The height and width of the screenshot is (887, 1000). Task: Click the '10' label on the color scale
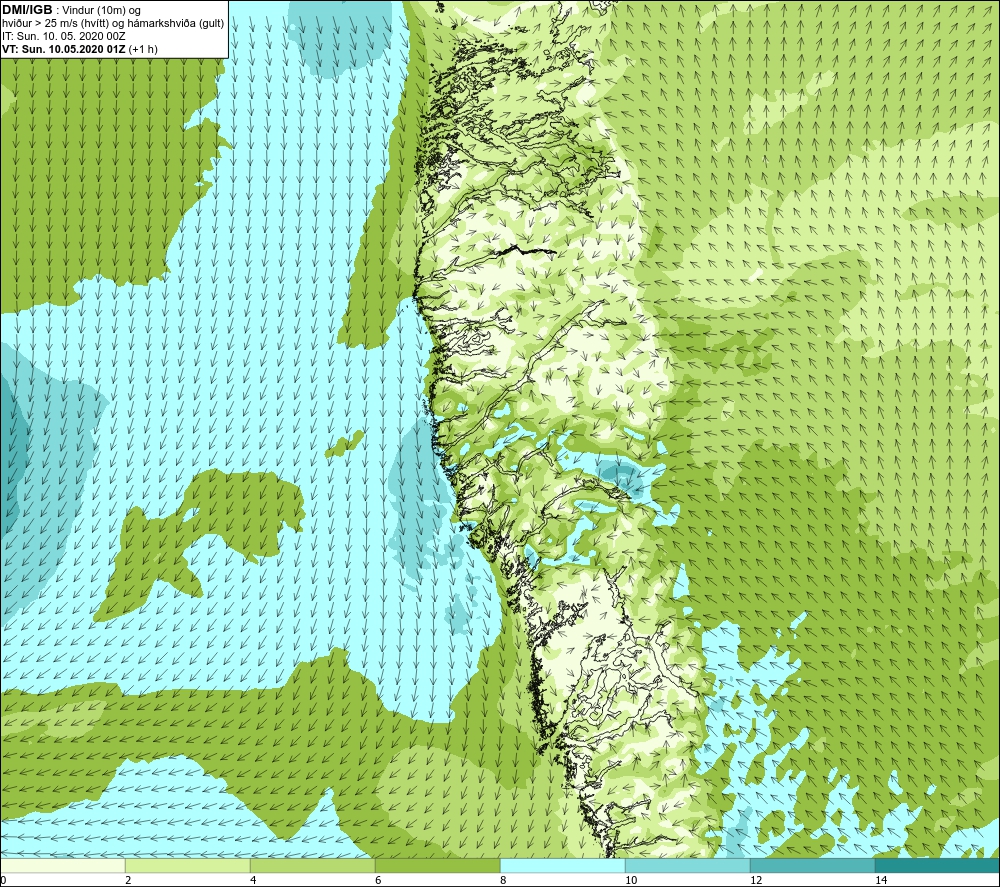point(631,880)
